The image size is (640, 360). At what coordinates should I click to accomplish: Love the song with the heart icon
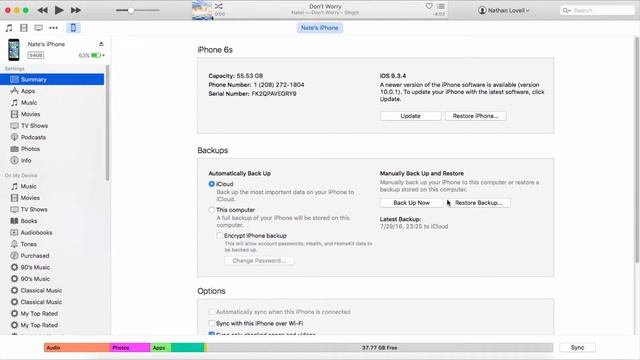[429, 6]
